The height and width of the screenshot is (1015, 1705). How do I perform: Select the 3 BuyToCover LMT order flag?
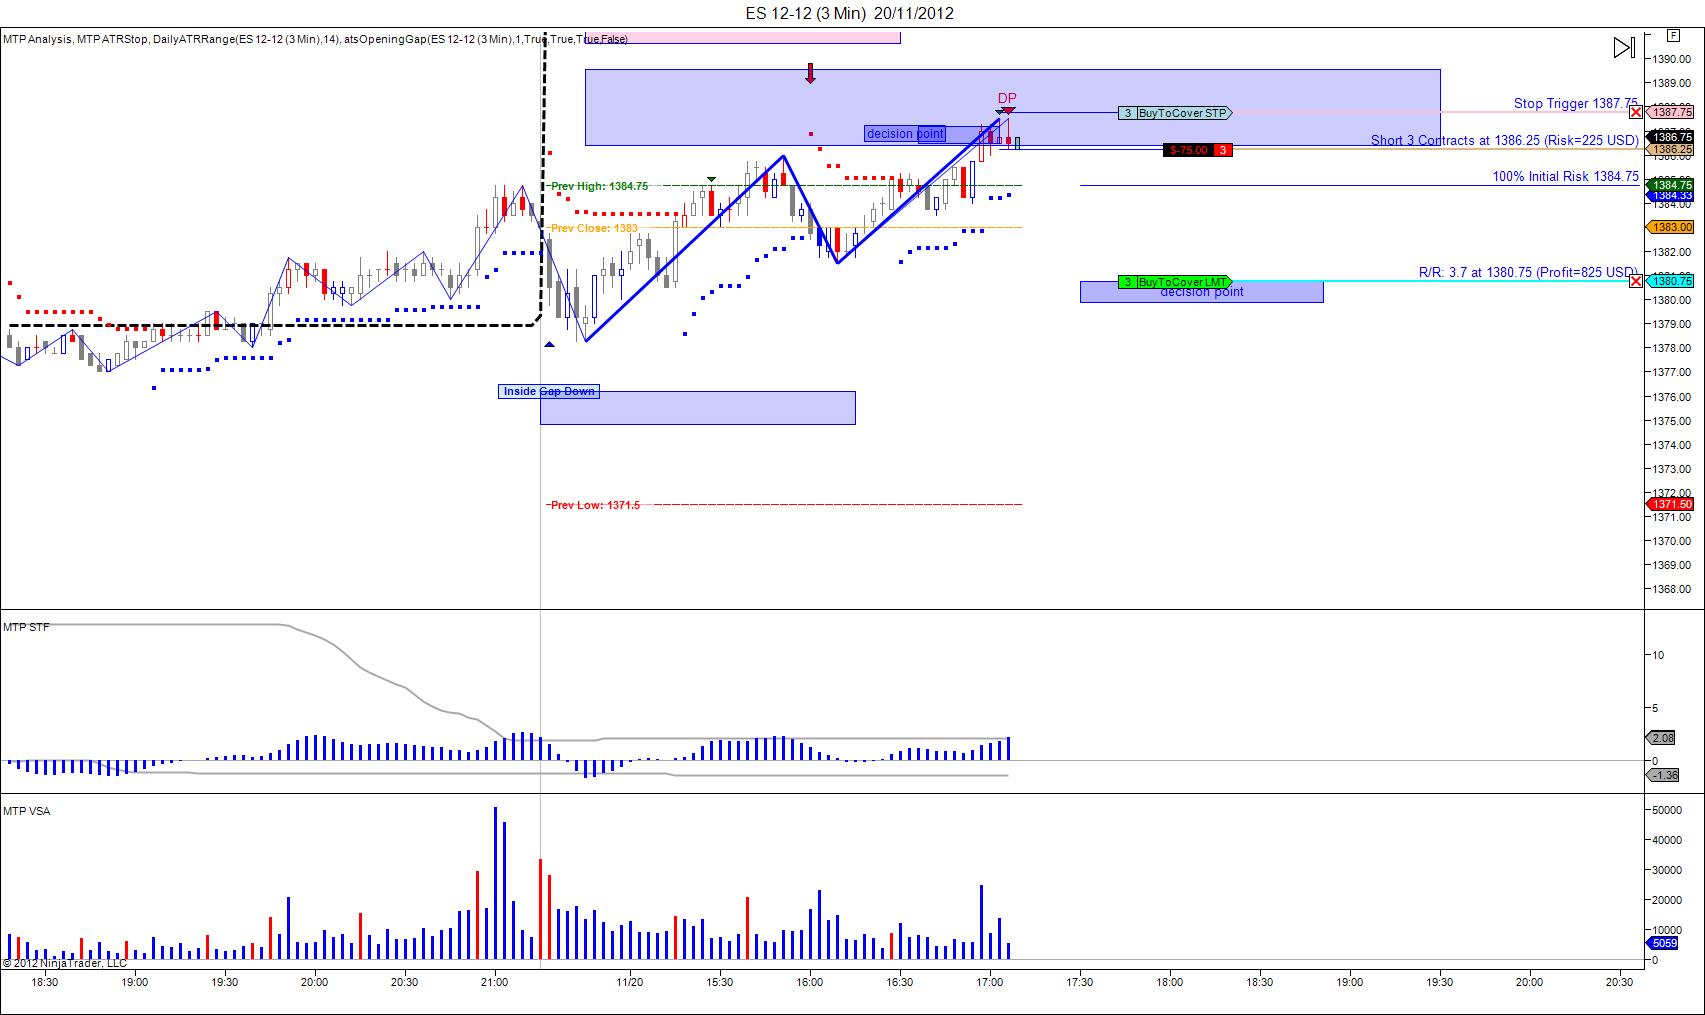tap(1175, 282)
